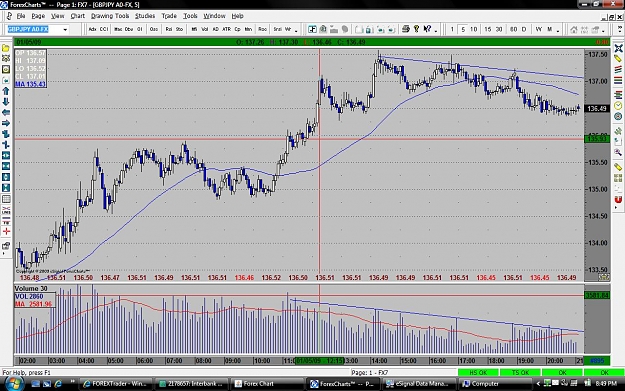Add the Rsi study
Screen dimensions: 625x391
coord(169,29)
